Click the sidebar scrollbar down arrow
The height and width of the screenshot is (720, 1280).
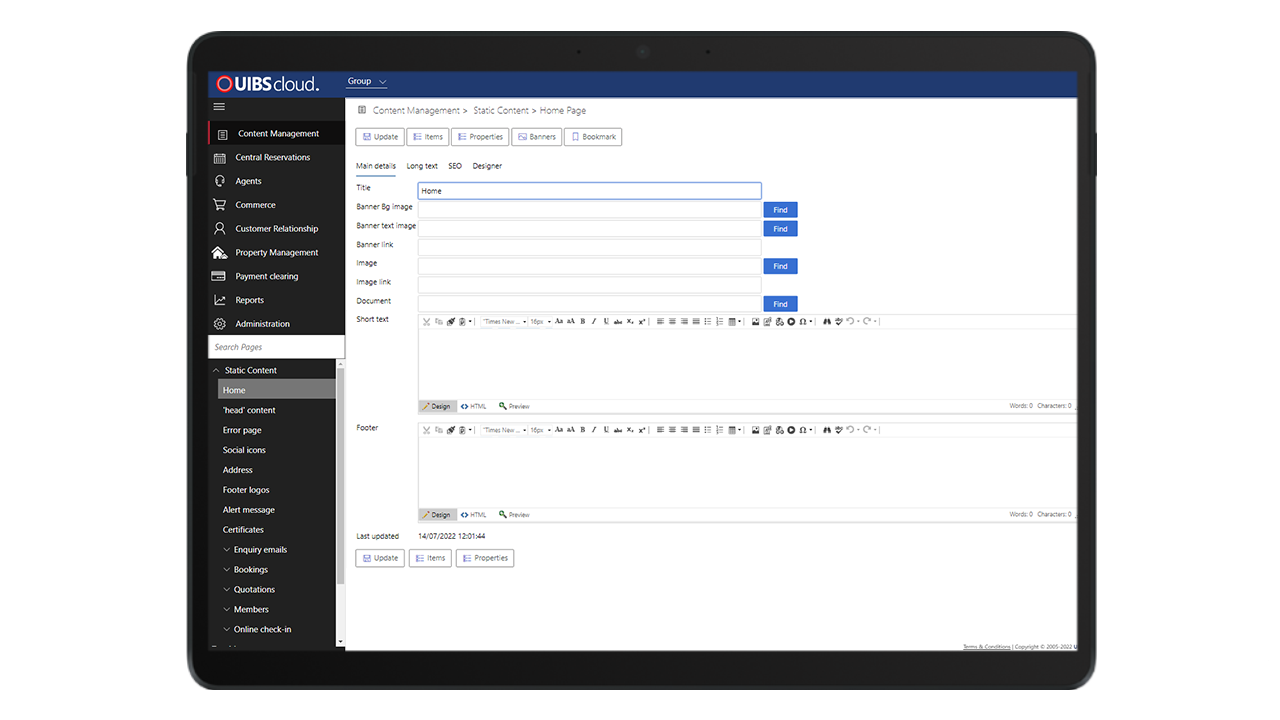click(x=341, y=641)
